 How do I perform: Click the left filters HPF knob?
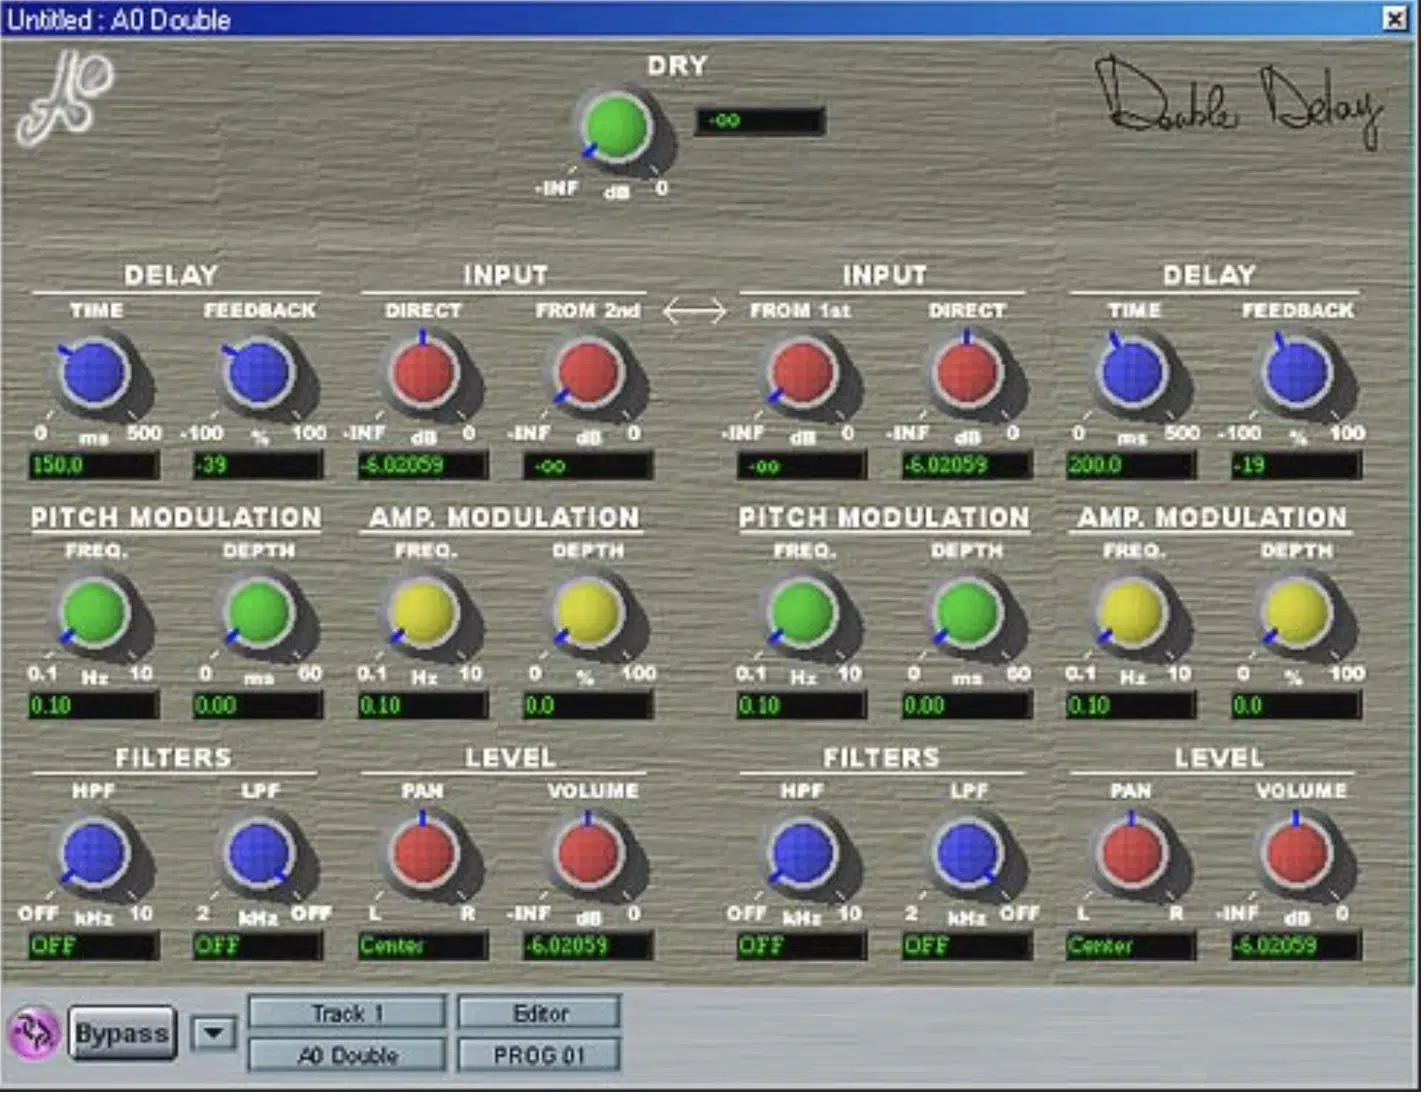point(94,854)
